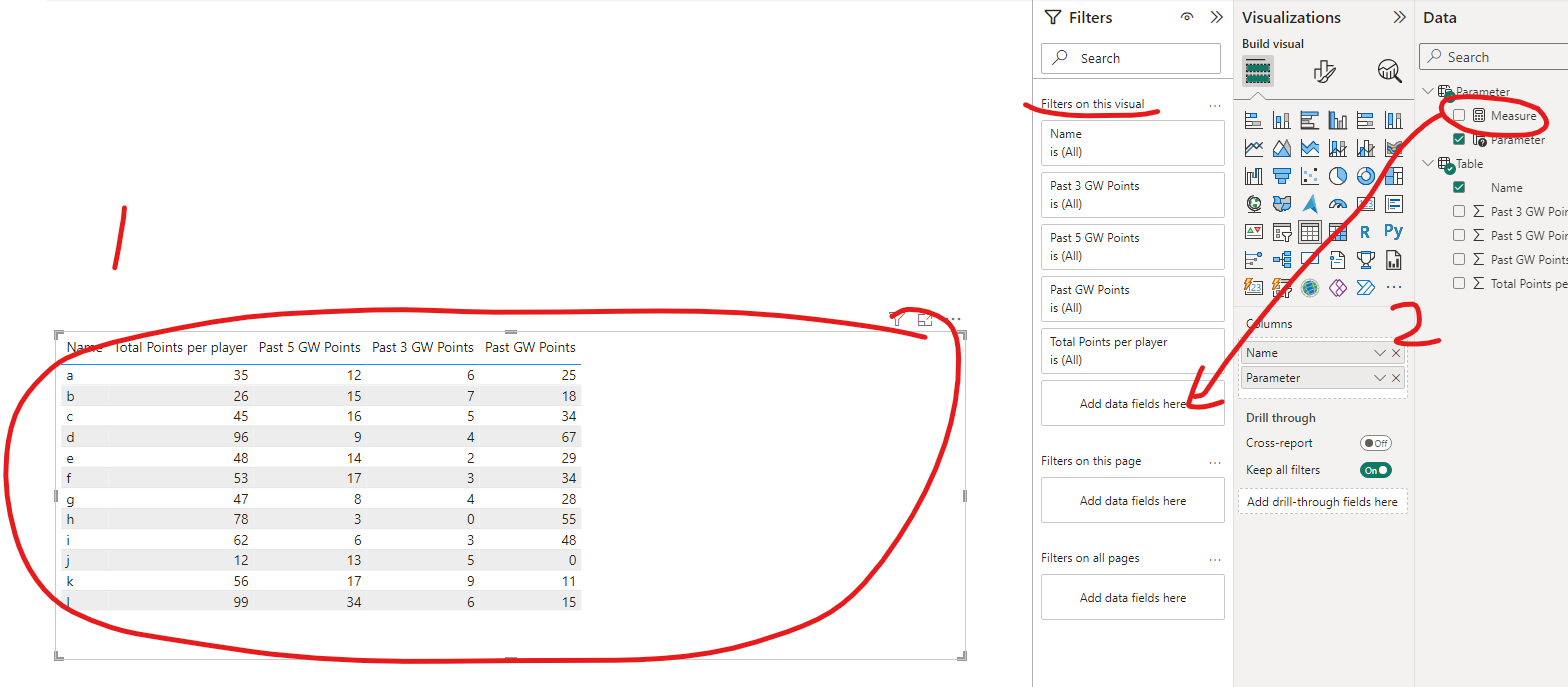The height and width of the screenshot is (687, 1568).
Task: Open Filters on this visual options menu
Action: [1215, 104]
